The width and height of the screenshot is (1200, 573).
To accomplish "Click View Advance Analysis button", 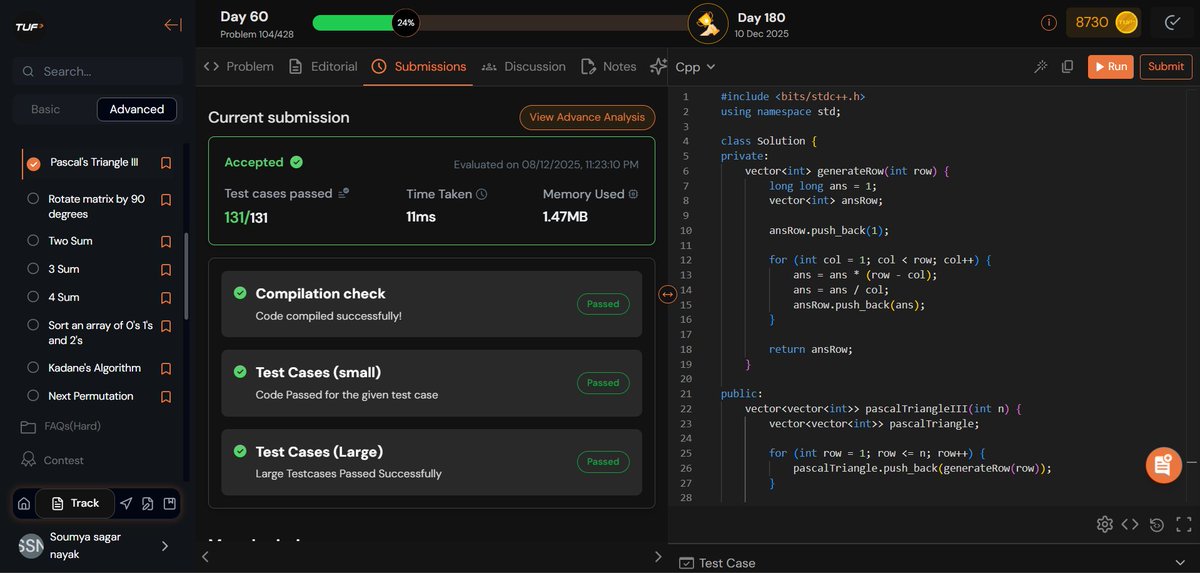I will [587, 117].
